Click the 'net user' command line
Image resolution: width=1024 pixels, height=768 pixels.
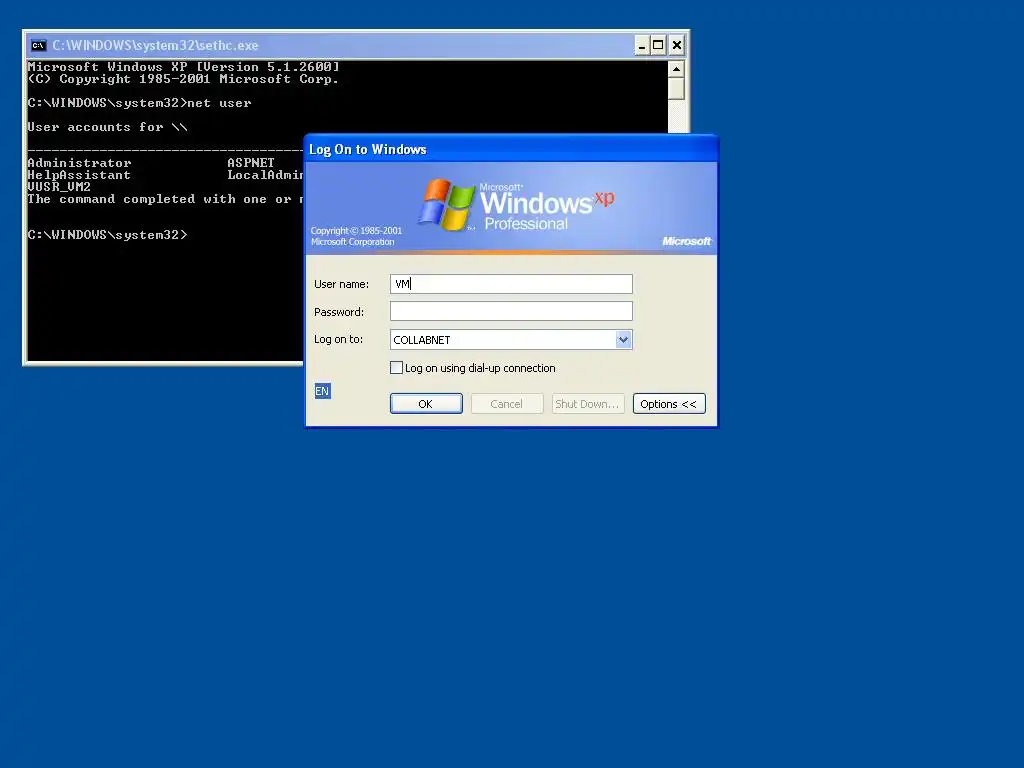coord(139,103)
